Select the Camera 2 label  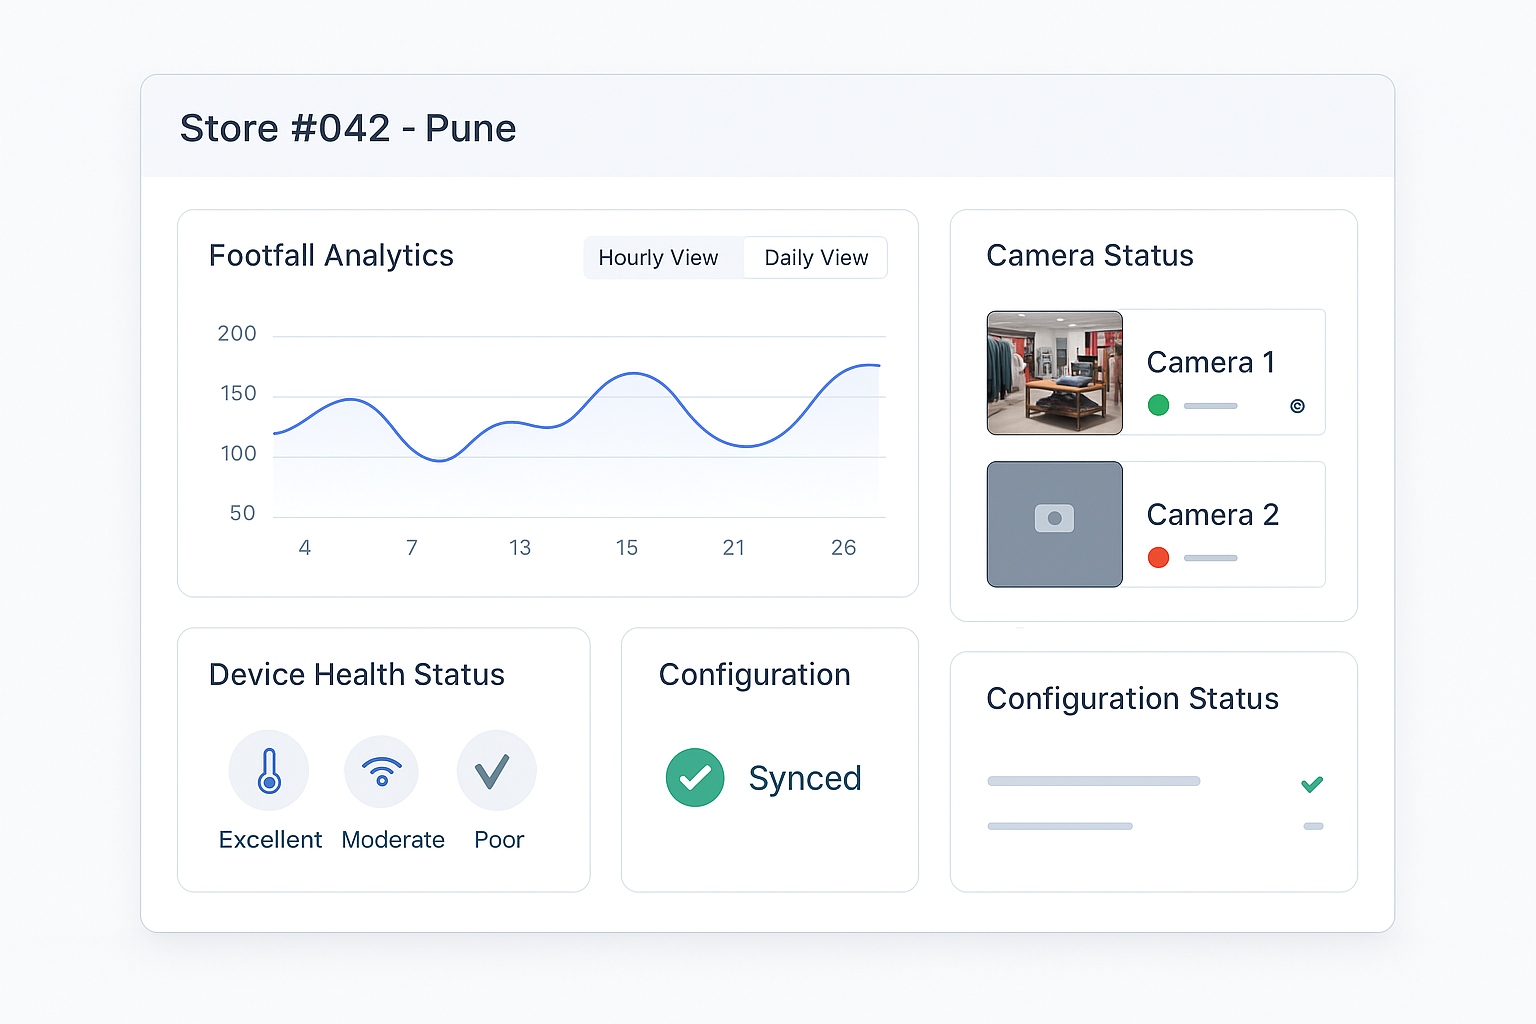1213,514
